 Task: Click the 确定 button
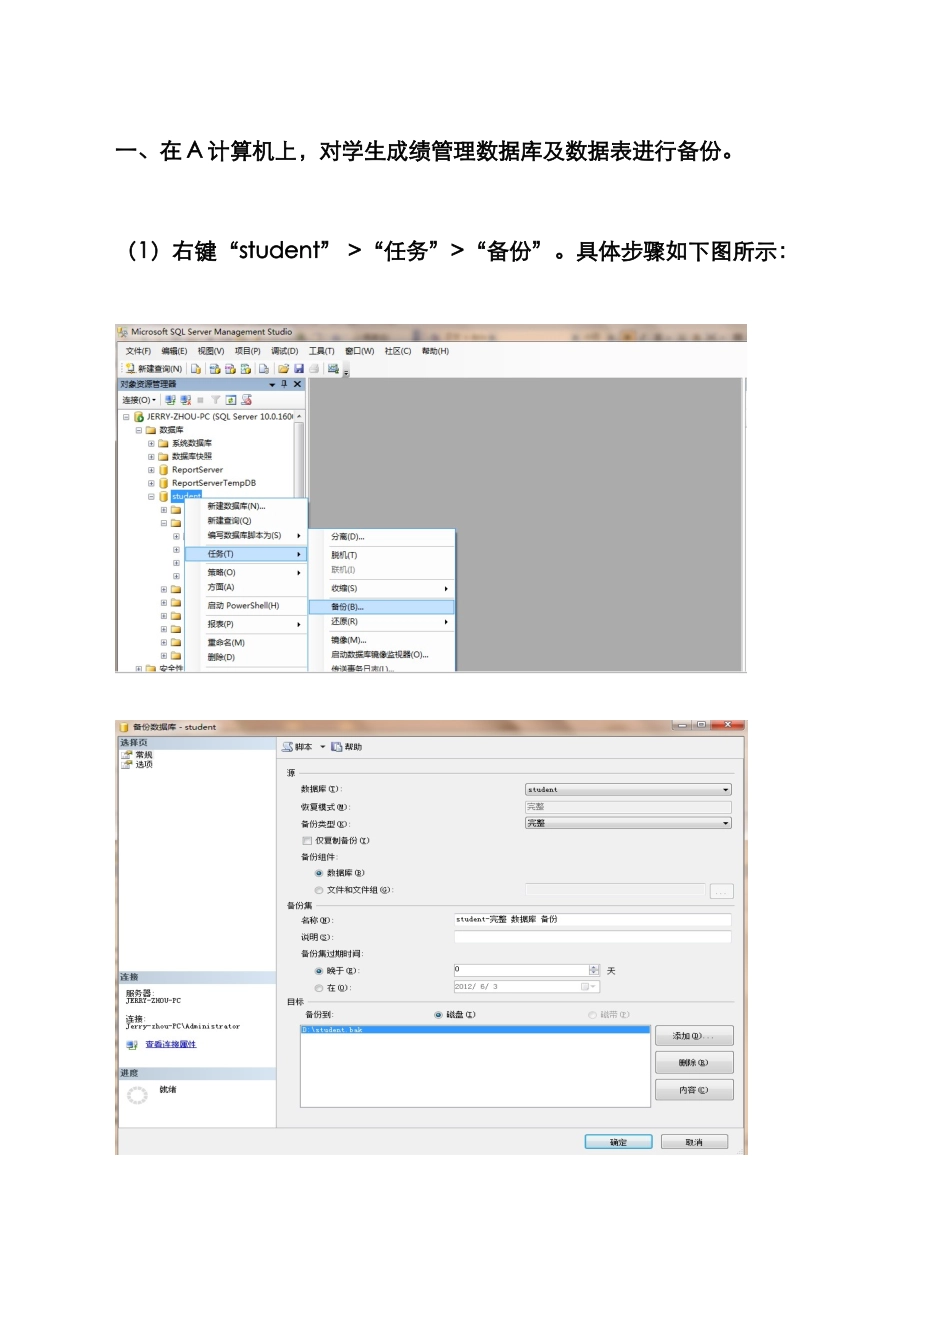pyautogui.click(x=618, y=1142)
